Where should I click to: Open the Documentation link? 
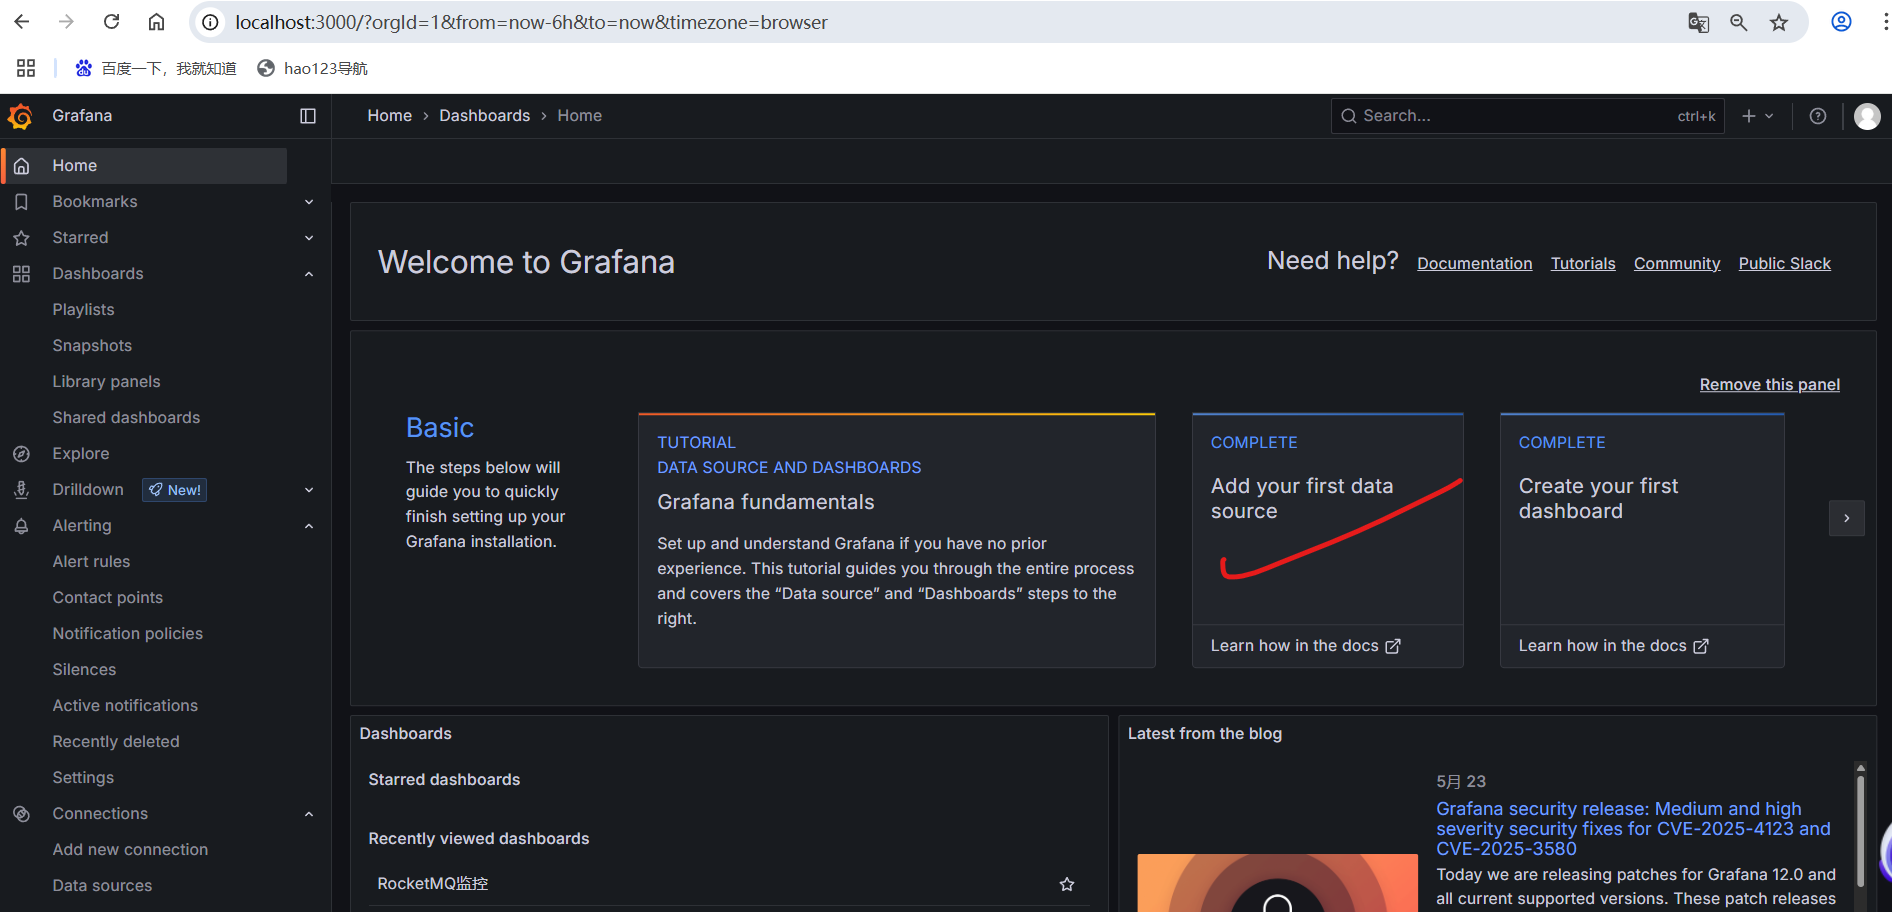tap(1474, 263)
